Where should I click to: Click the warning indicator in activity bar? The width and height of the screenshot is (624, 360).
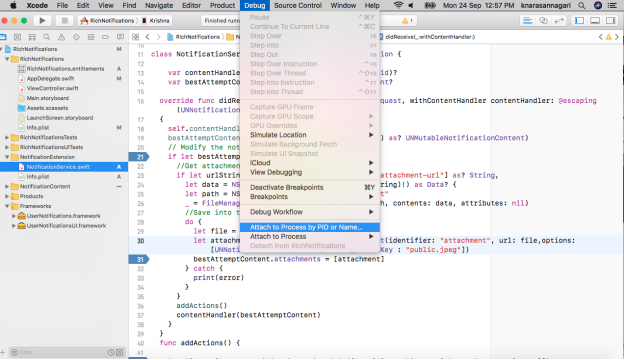click(x=407, y=21)
